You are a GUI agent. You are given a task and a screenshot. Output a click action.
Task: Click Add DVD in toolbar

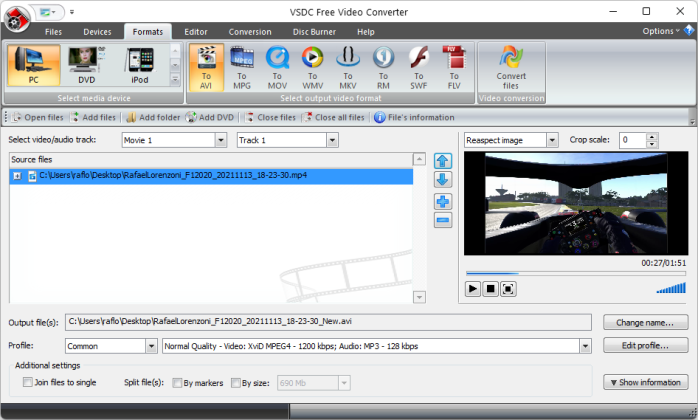pos(210,117)
